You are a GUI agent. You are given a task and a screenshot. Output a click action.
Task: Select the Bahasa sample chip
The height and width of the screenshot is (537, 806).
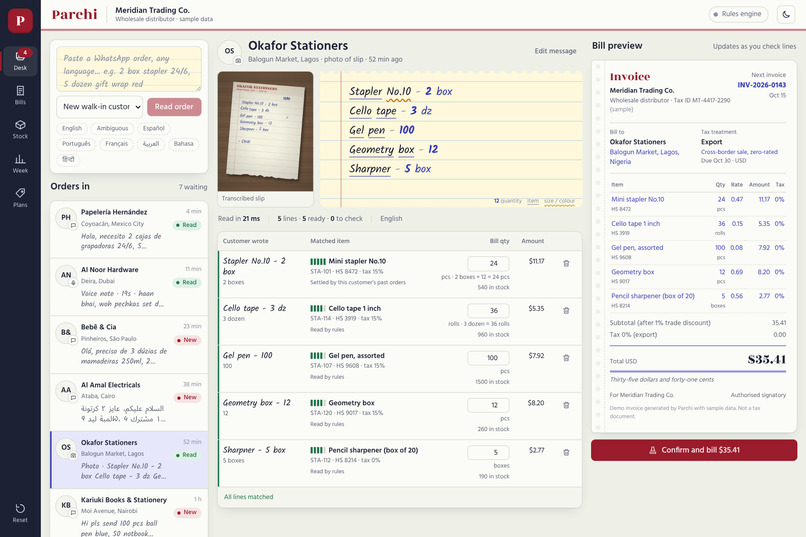point(184,143)
